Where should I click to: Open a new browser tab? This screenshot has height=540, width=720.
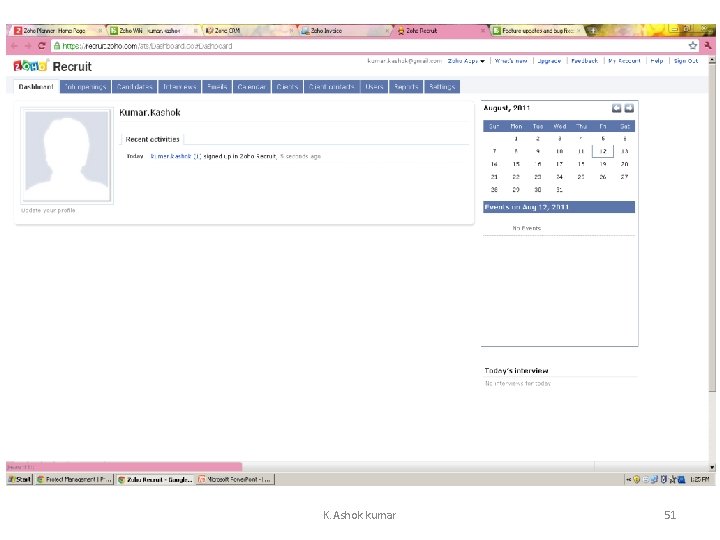click(x=592, y=30)
